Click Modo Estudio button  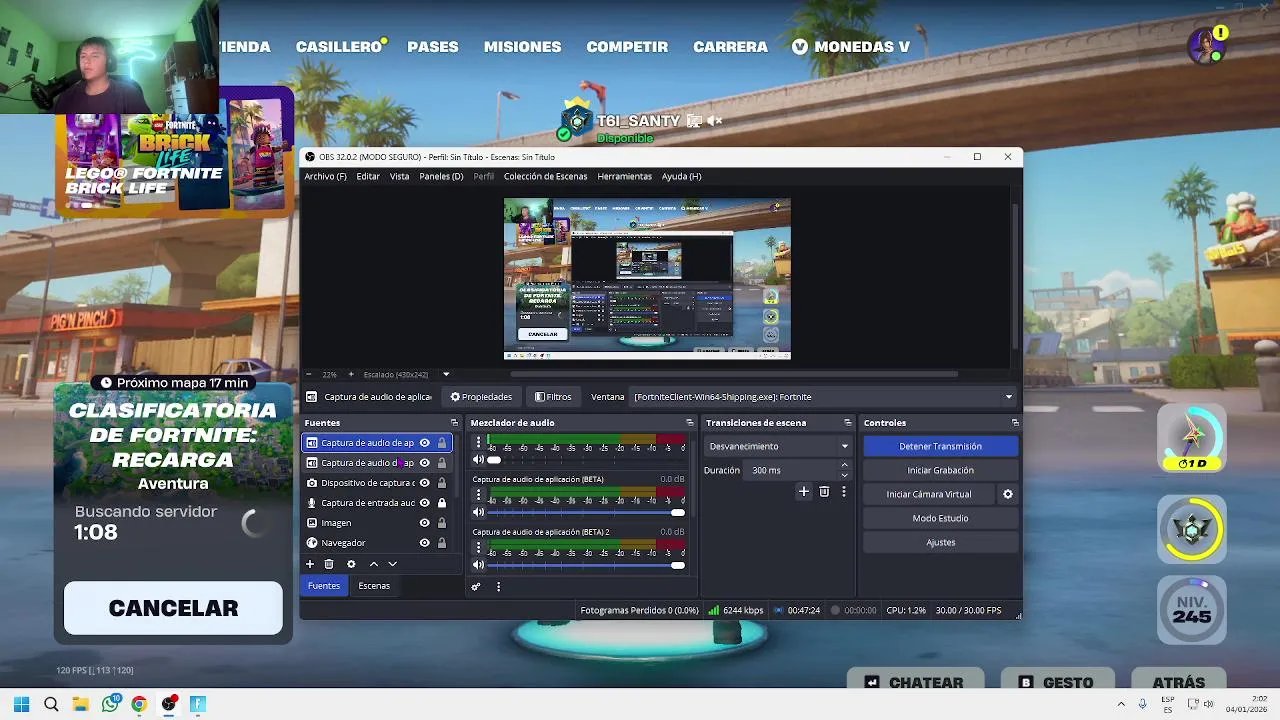[940, 518]
